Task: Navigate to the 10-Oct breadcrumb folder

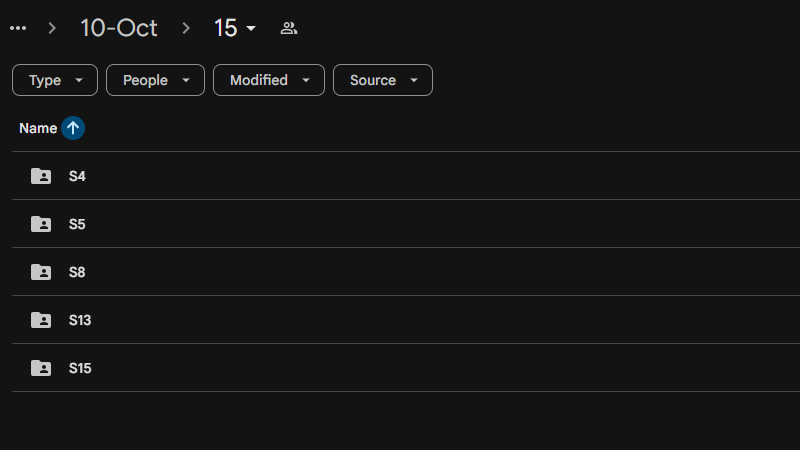Action: 119,28
